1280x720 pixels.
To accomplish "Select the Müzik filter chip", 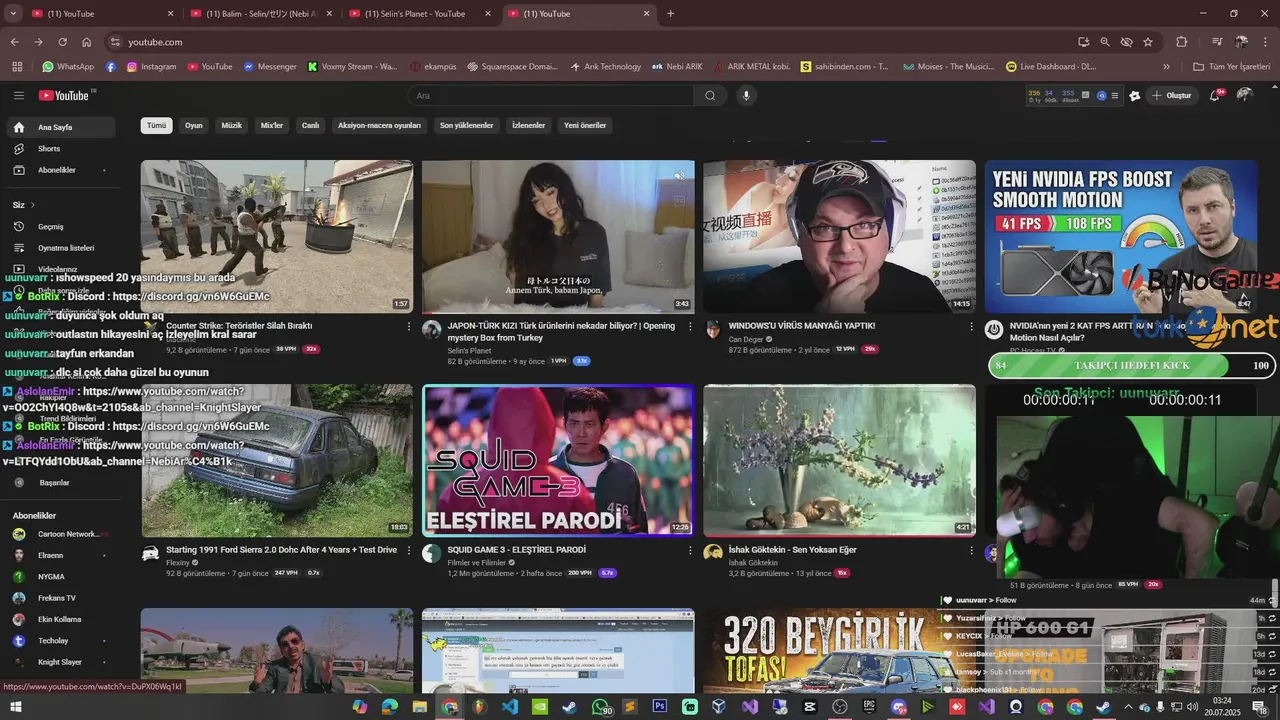I will [231, 125].
